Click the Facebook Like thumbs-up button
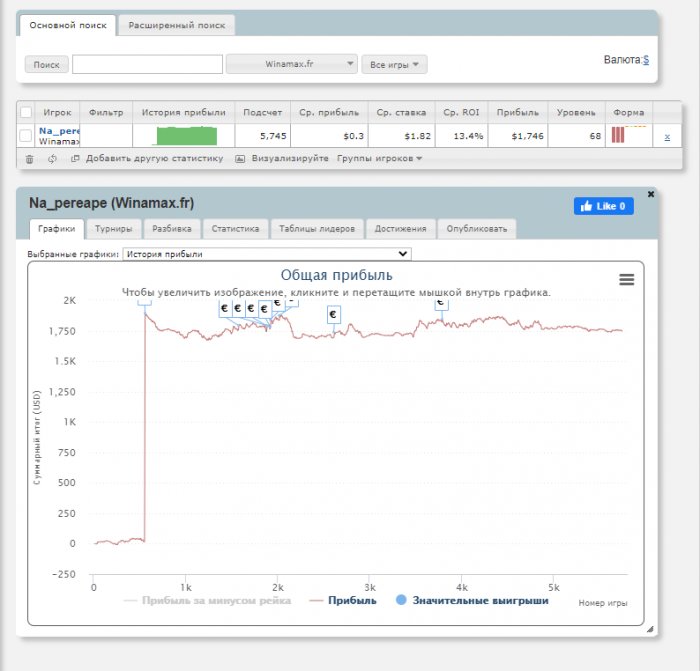 [604, 206]
